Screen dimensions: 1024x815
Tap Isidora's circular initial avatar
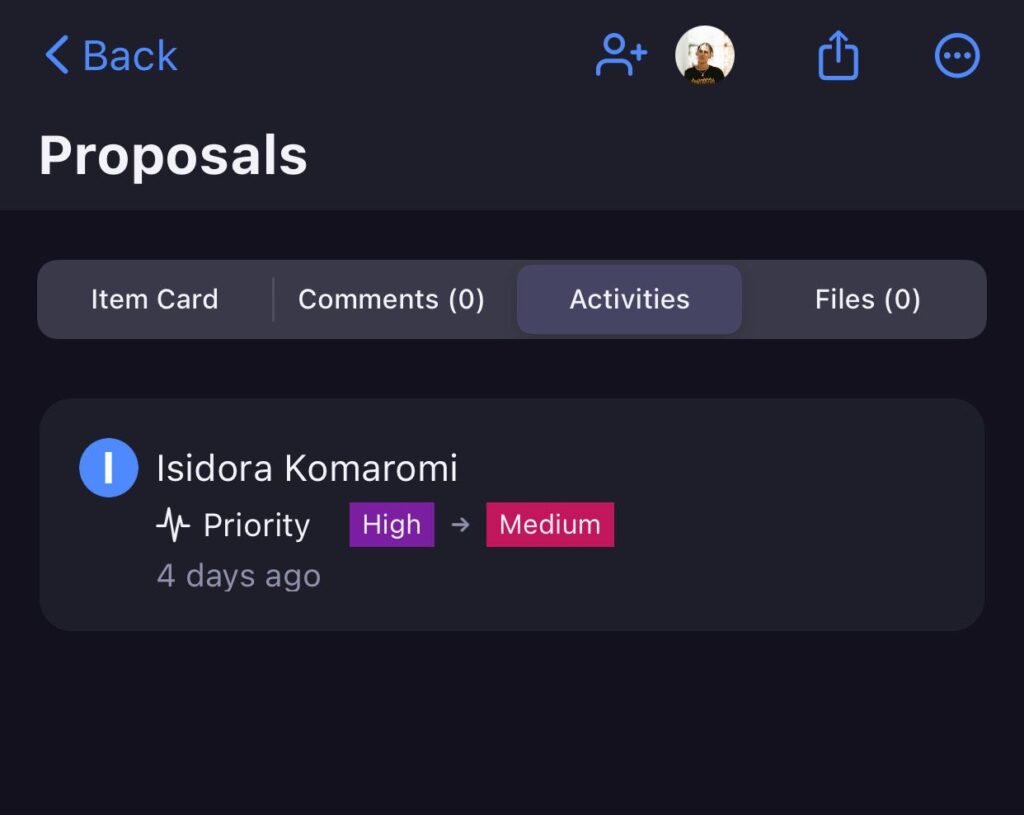pos(108,467)
